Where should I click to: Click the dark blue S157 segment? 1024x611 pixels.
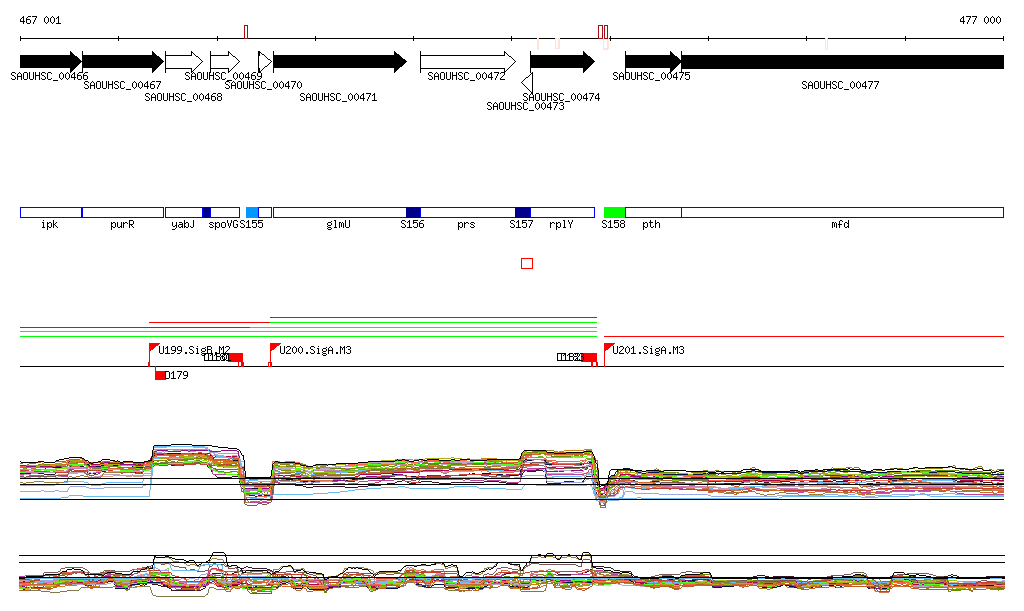523,213
